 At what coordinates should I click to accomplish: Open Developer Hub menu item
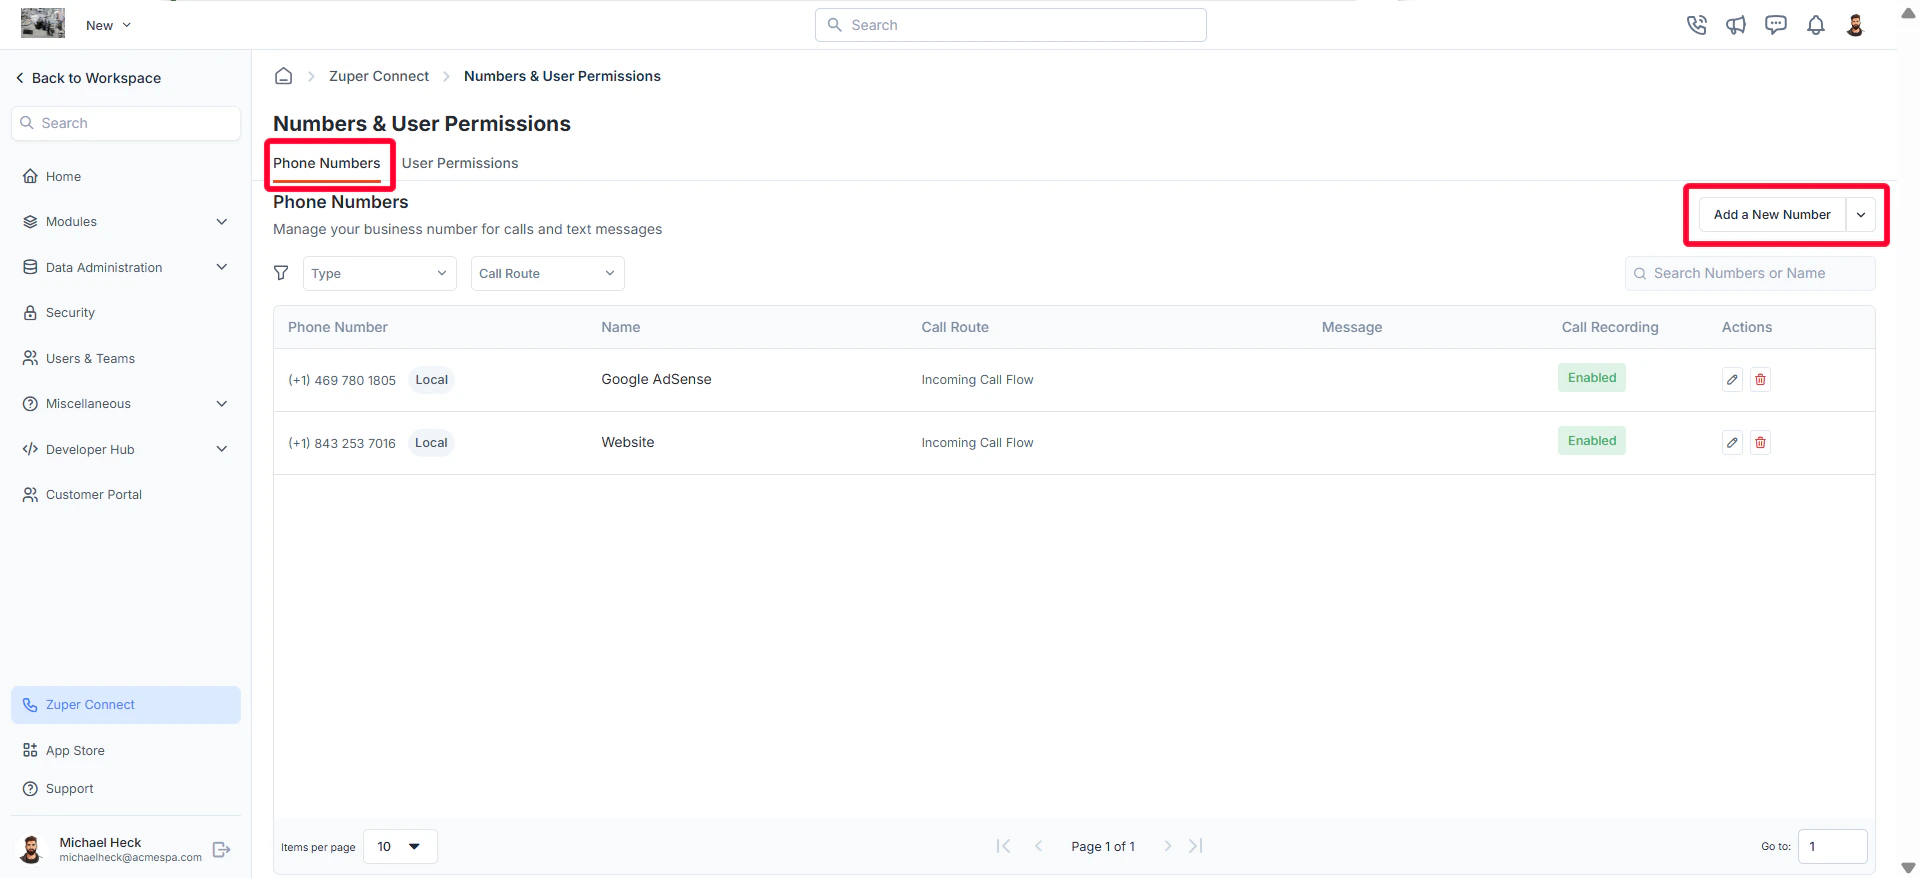click(x=90, y=449)
